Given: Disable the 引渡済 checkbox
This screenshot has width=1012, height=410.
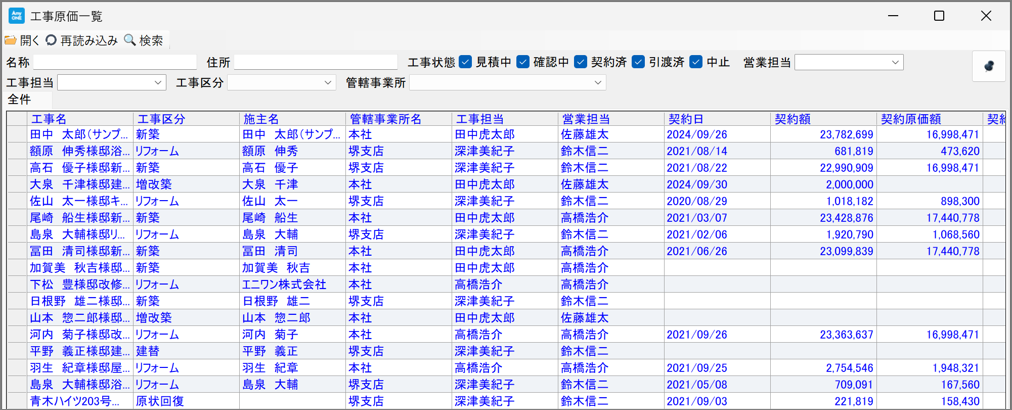Looking at the screenshot, I should tap(638, 62).
